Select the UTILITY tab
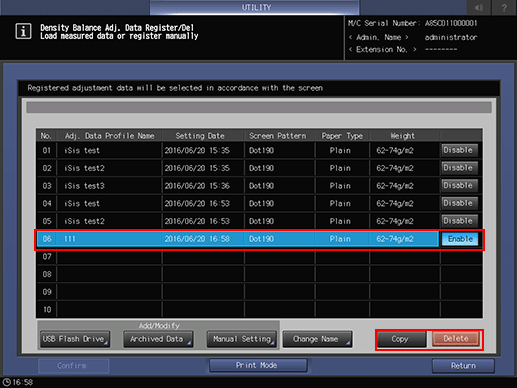The width and height of the screenshot is (517, 388). coord(255,7)
